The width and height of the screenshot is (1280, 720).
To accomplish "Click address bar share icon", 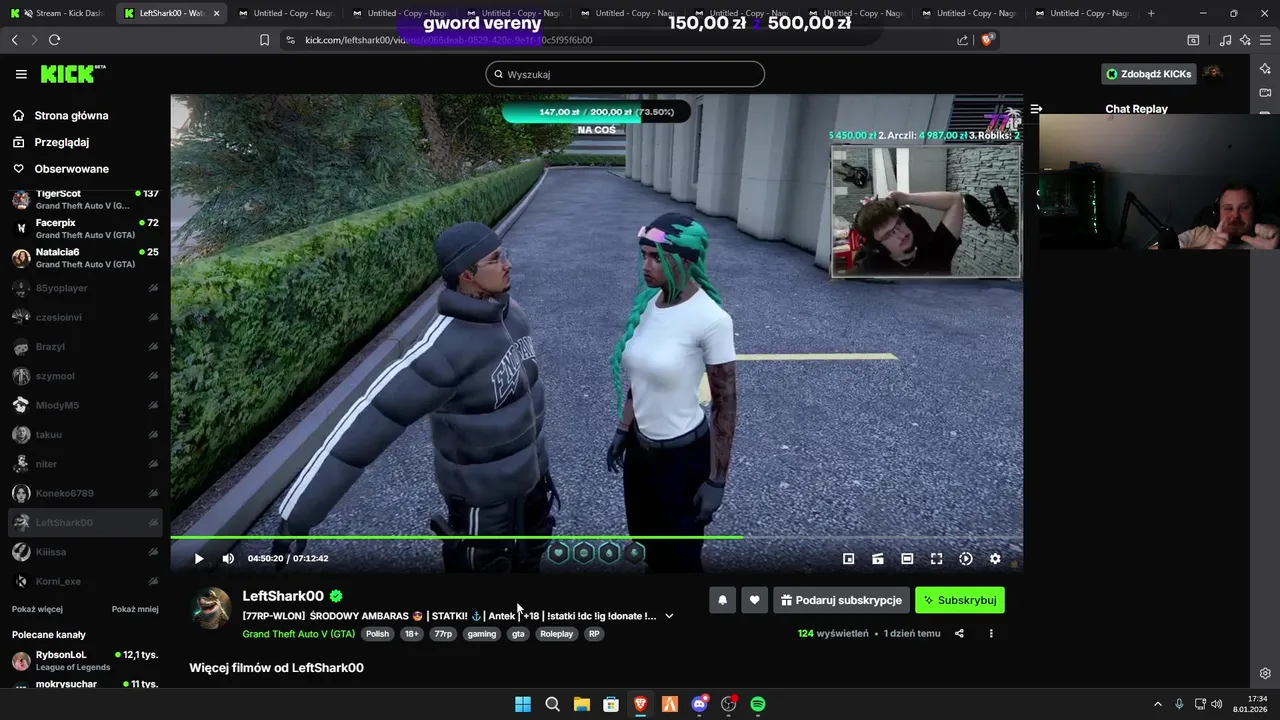I will [962, 40].
